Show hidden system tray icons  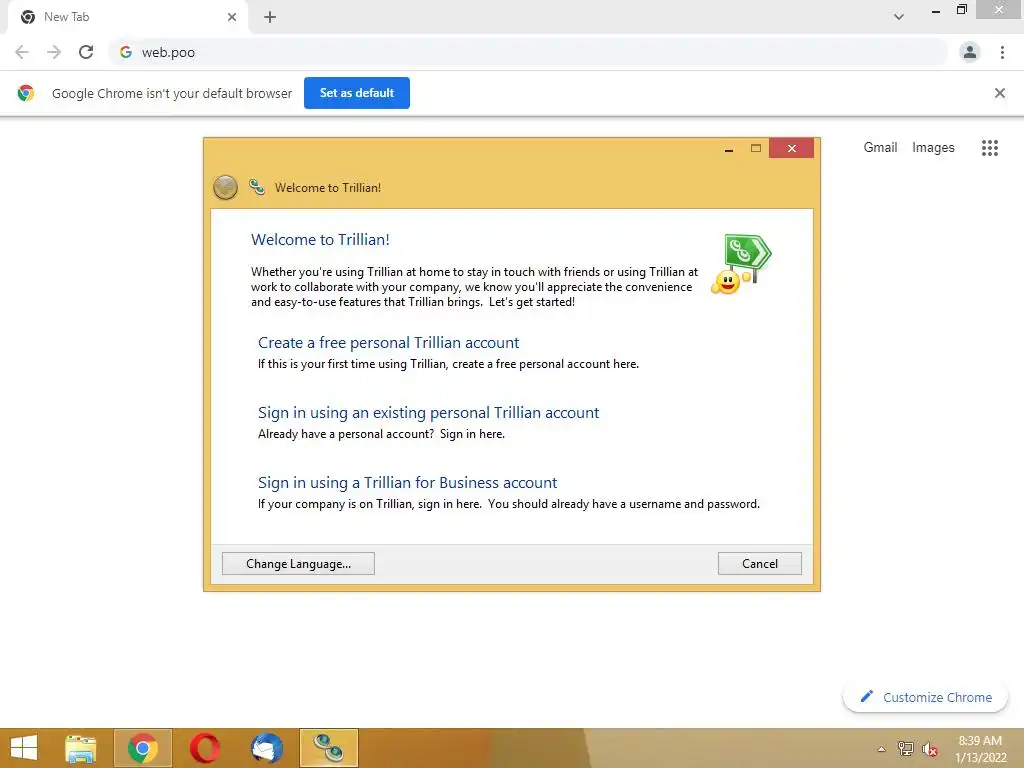(882, 749)
